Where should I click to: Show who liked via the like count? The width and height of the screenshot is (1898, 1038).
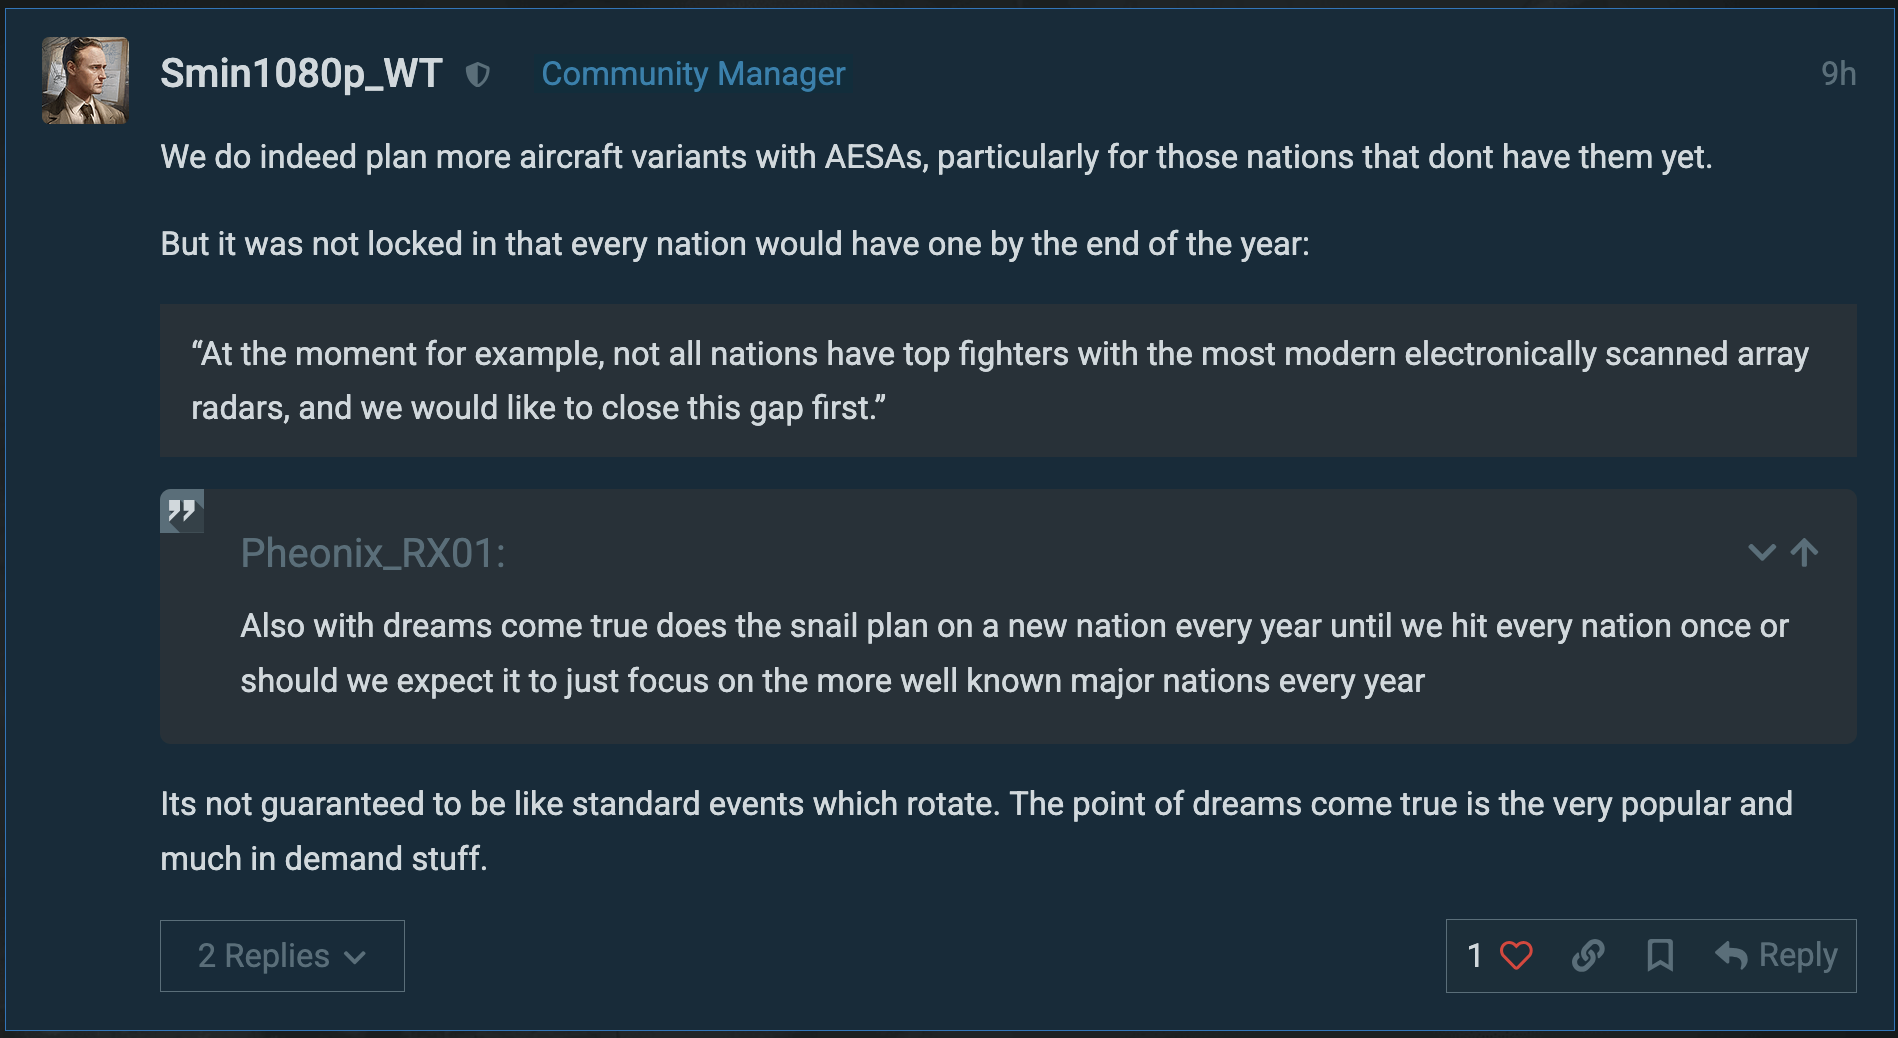[x=1474, y=956]
